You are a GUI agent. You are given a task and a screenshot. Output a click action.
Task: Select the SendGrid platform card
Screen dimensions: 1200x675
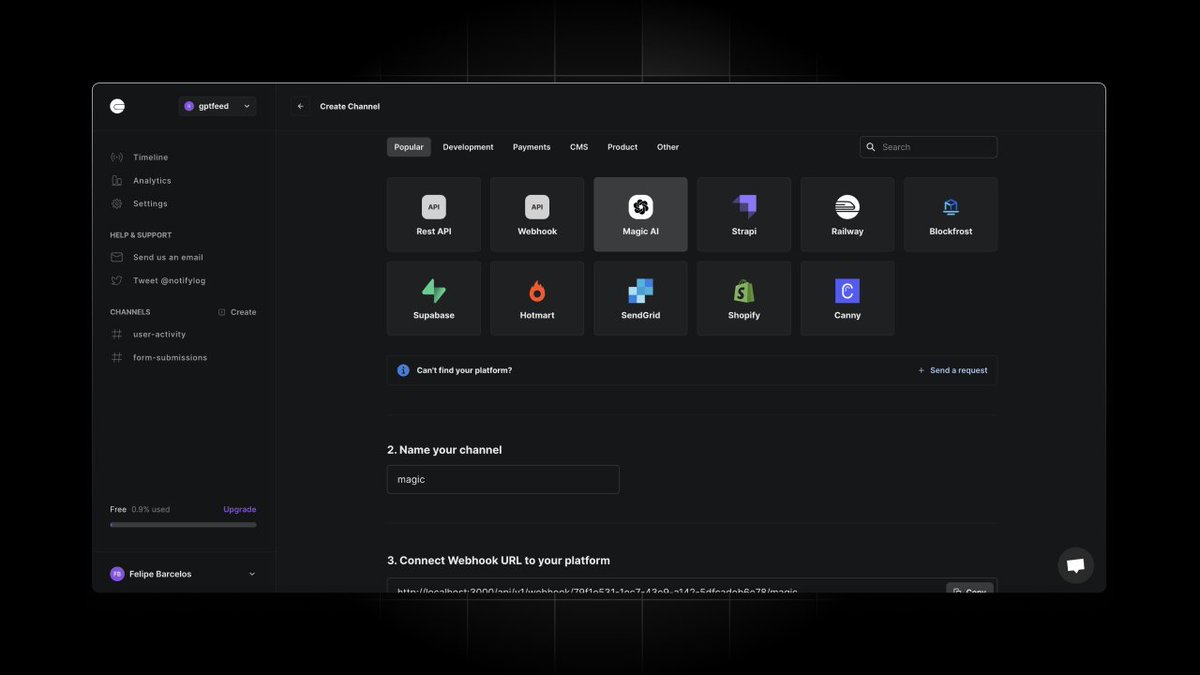click(x=641, y=298)
